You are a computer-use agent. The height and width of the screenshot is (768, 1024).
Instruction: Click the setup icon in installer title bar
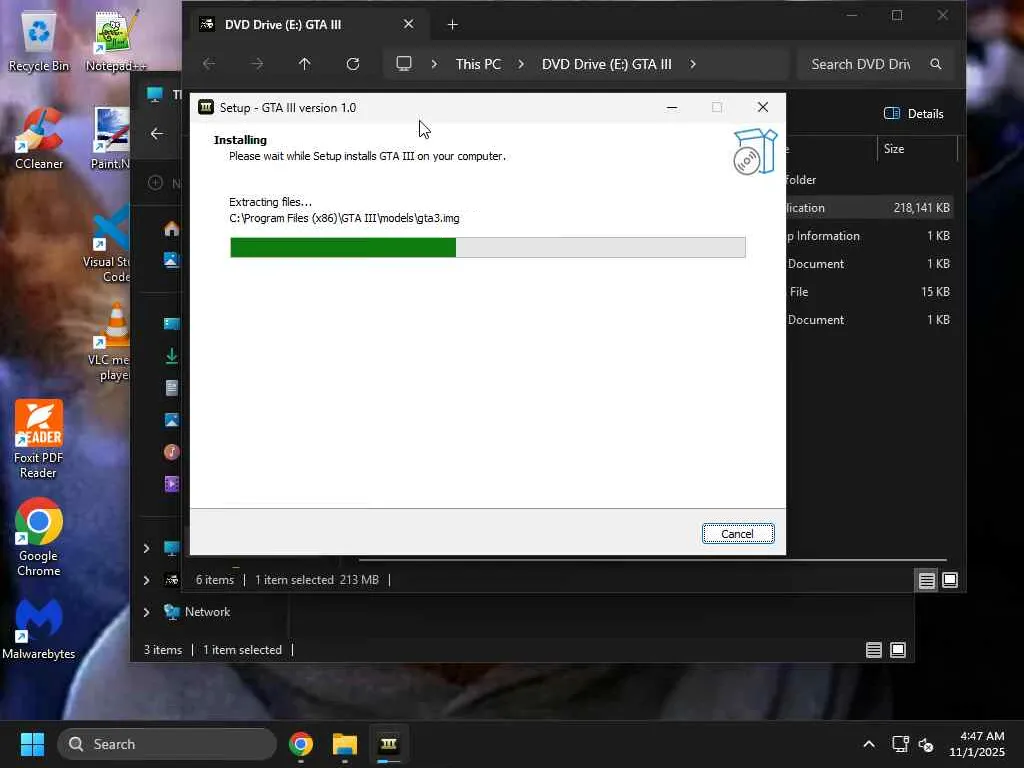click(206, 107)
